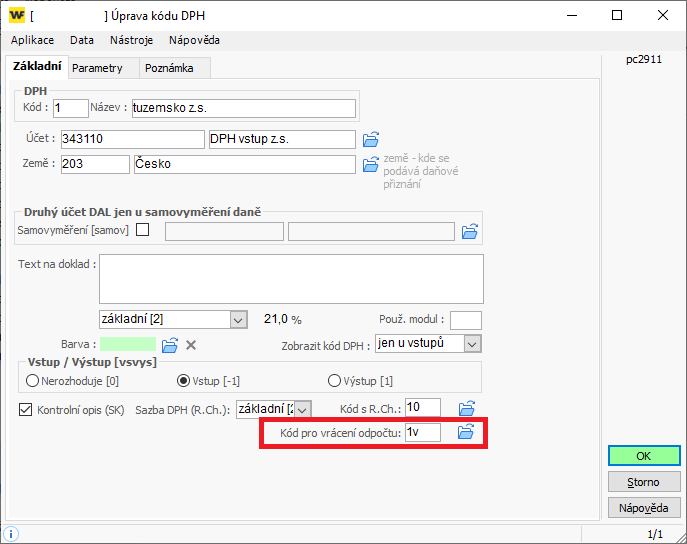Select the Nerozhoduje [0] radio option
Image resolution: width=687 pixels, height=544 pixels.
33,381
